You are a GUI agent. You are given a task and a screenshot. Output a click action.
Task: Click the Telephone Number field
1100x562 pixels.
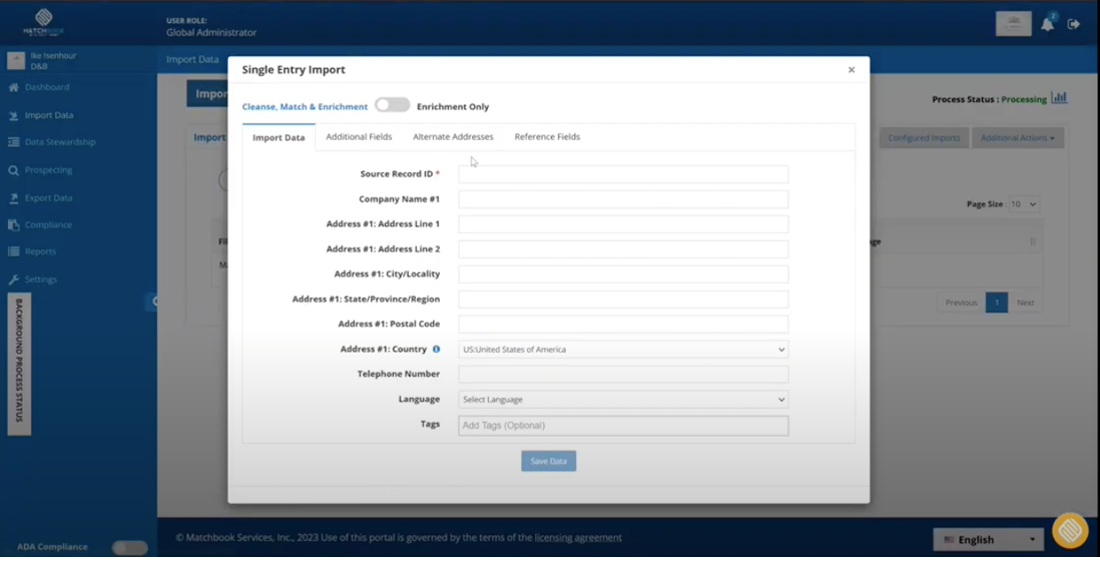[623, 375]
